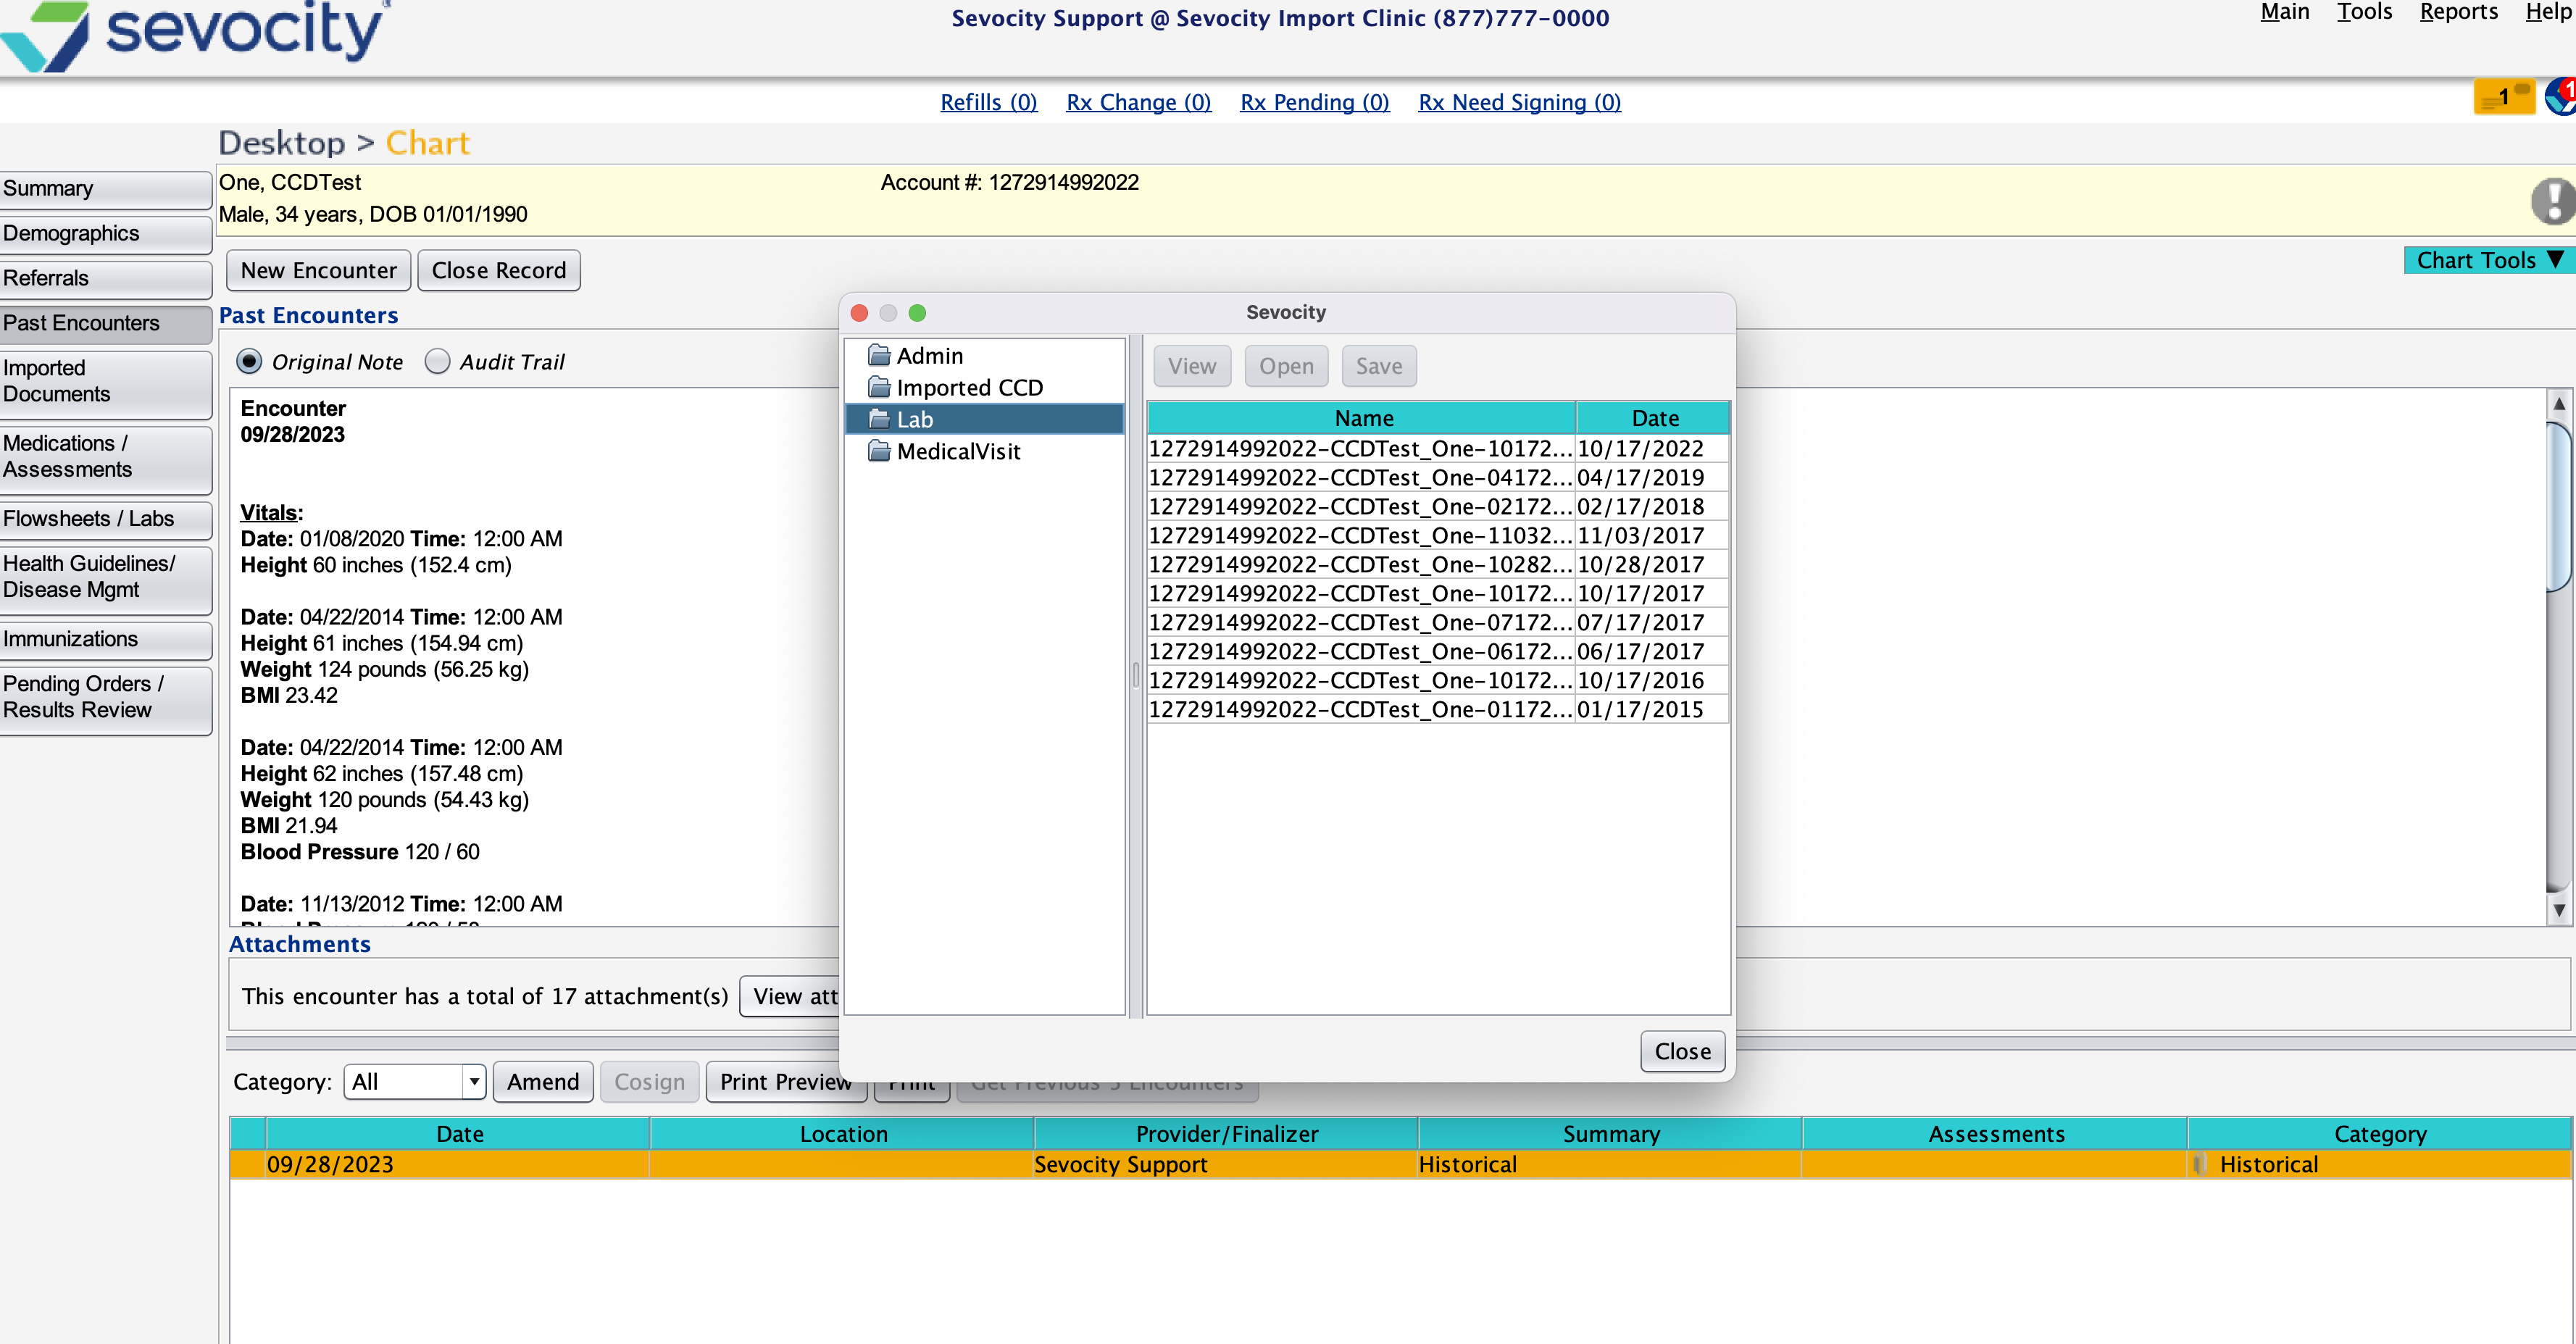The width and height of the screenshot is (2576, 1344).
Task: Click the Imported CCD folder icon
Action: click(x=879, y=387)
